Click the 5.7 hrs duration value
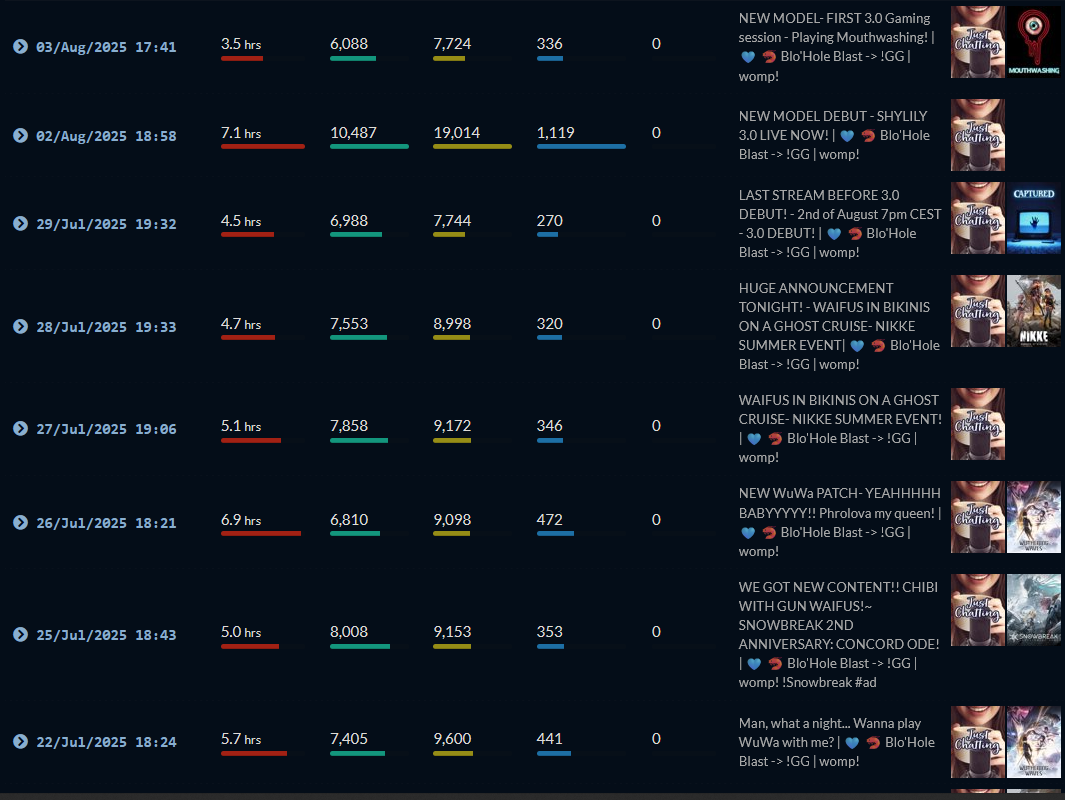 pyautogui.click(x=240, y=739)
